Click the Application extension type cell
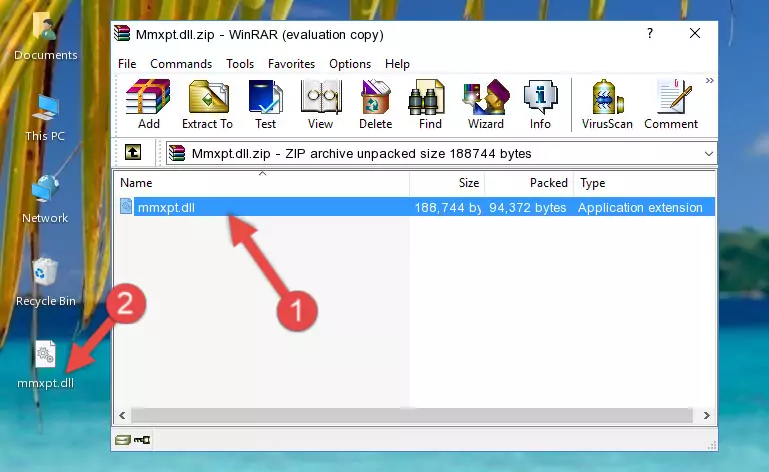 coord(640,208)
